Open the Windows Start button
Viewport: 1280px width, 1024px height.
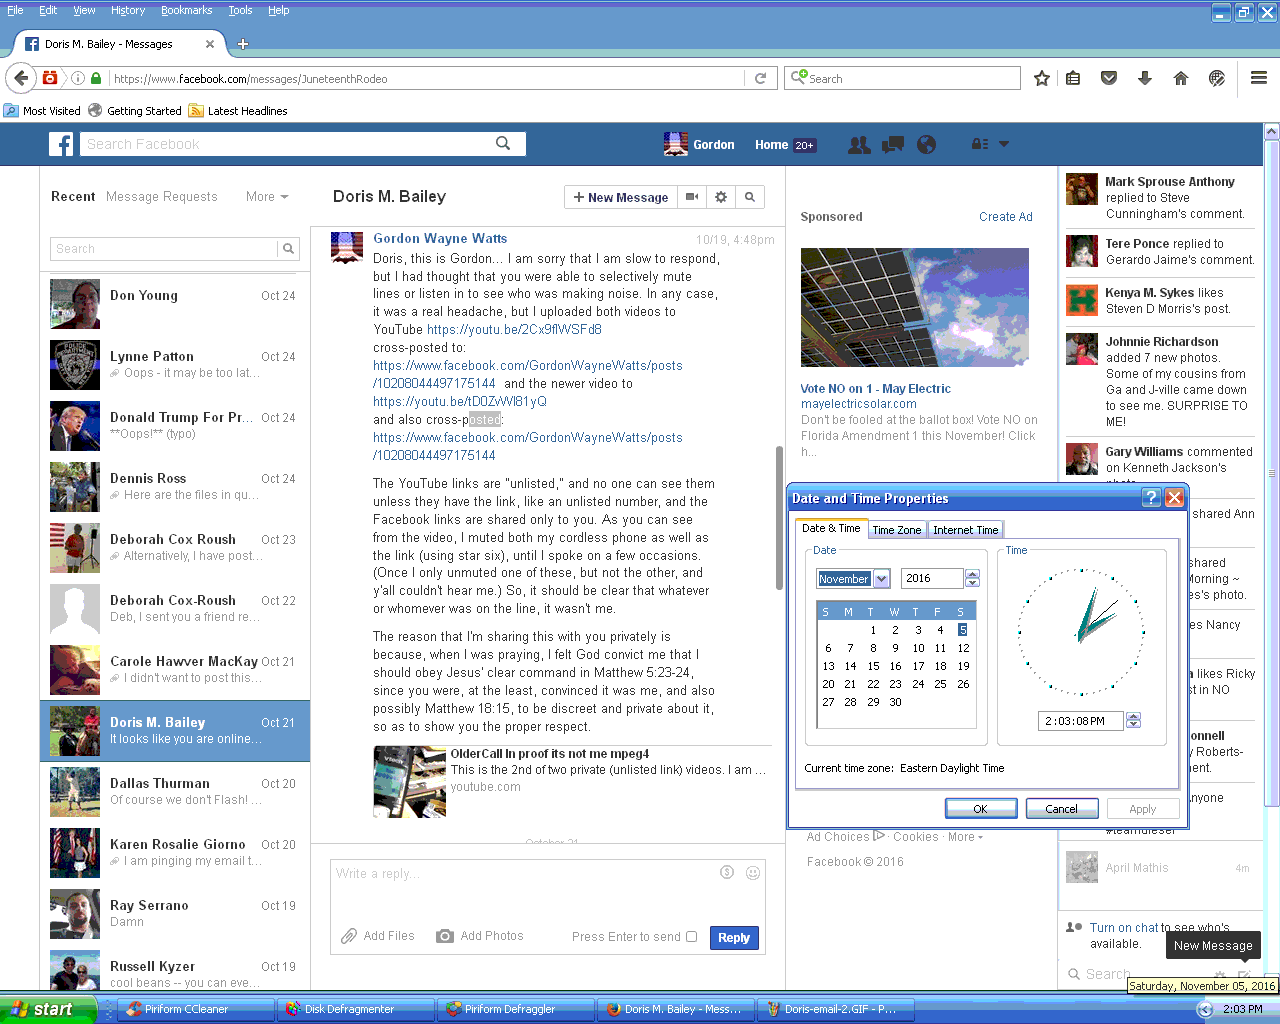coord(44,1010)
